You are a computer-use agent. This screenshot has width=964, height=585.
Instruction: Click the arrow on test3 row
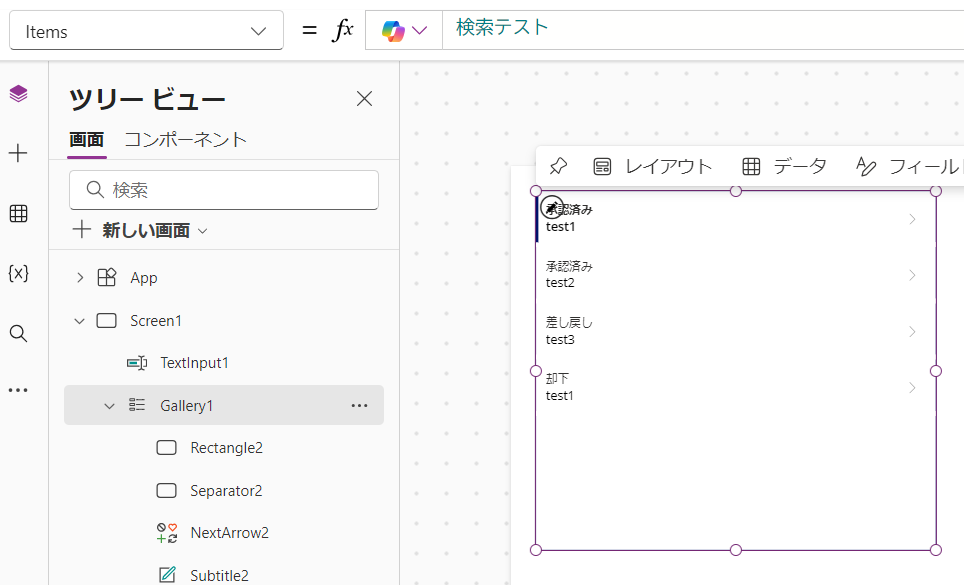(x=912, y=332)
